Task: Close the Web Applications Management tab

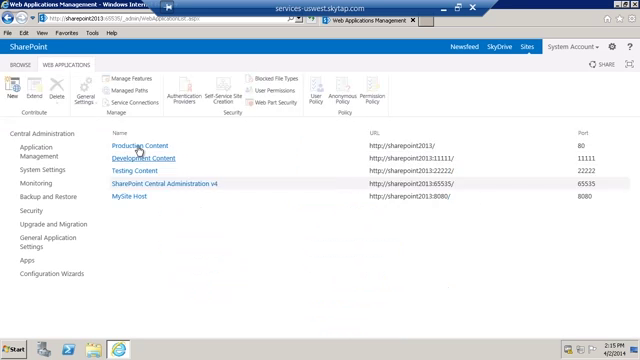Action: pyautogui.click(x=413, y=20)
